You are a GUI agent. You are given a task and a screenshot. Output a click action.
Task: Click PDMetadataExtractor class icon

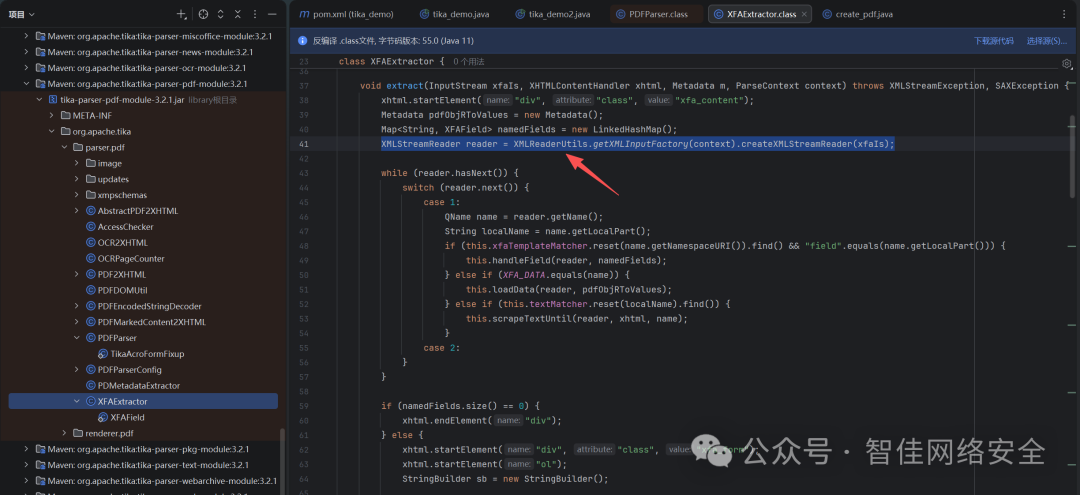90,386
